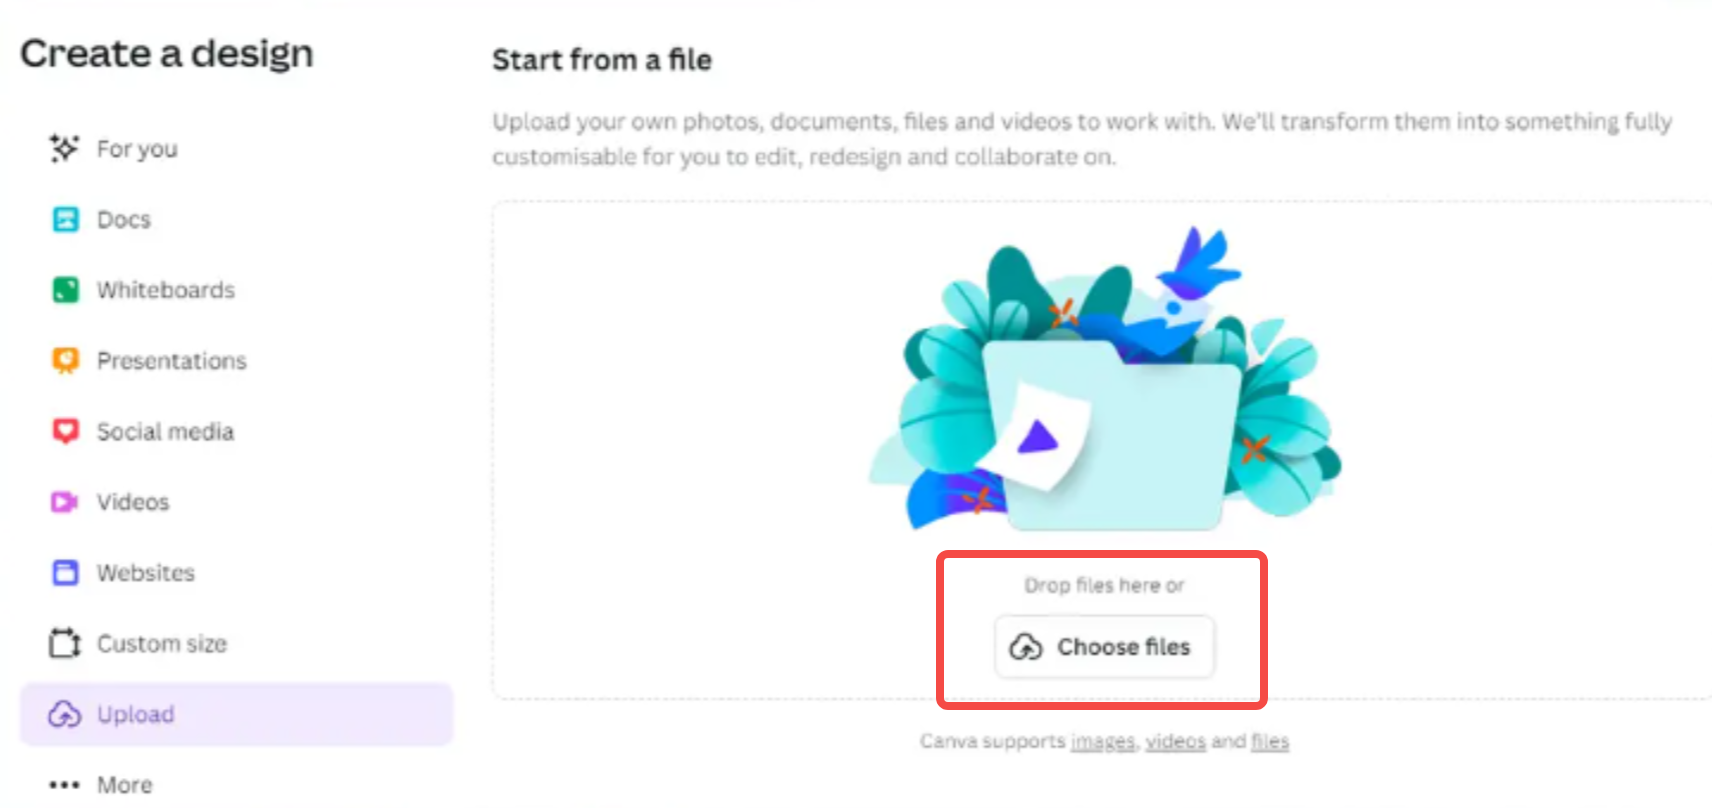Click the Videos play icon
Viewport: 1712px width, 808px height.
(x=64, y=501)
